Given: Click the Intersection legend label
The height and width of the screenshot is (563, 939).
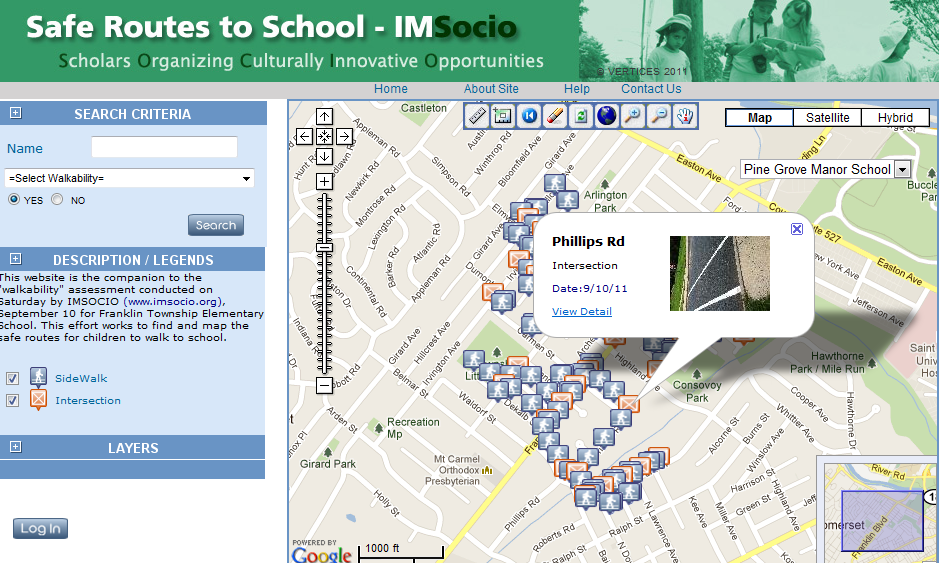Looking at the screenshot, I should click(88, 401).
